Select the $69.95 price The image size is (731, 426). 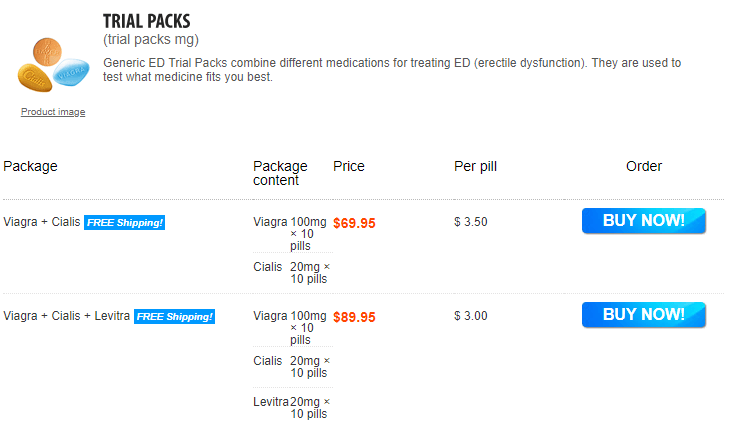[354, 223]
